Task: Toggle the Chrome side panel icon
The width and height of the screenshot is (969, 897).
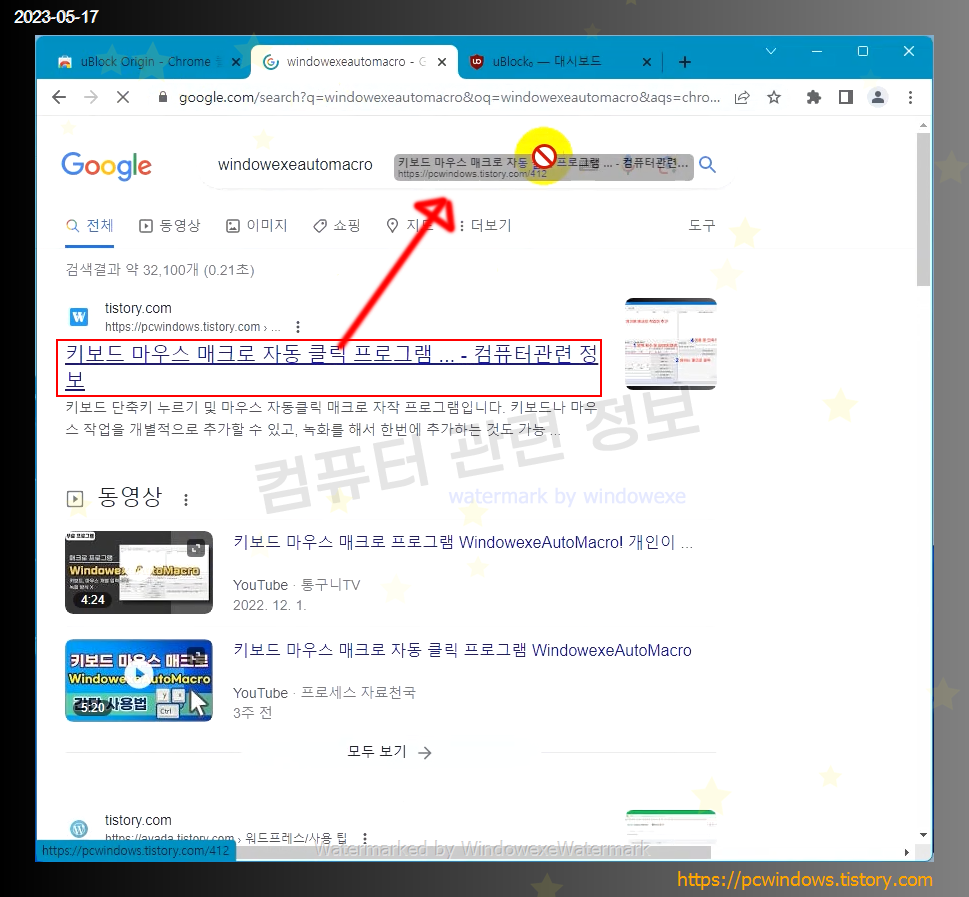Action: click(x=845, y=97)
